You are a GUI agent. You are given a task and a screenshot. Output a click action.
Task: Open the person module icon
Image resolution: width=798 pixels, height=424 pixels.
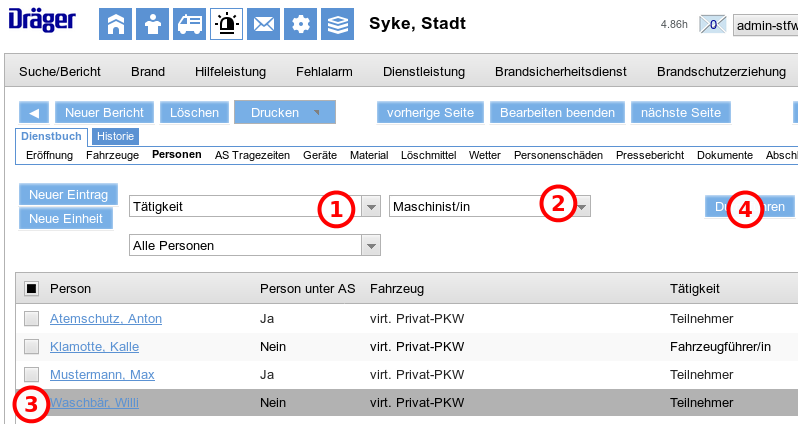coord(152,24)
